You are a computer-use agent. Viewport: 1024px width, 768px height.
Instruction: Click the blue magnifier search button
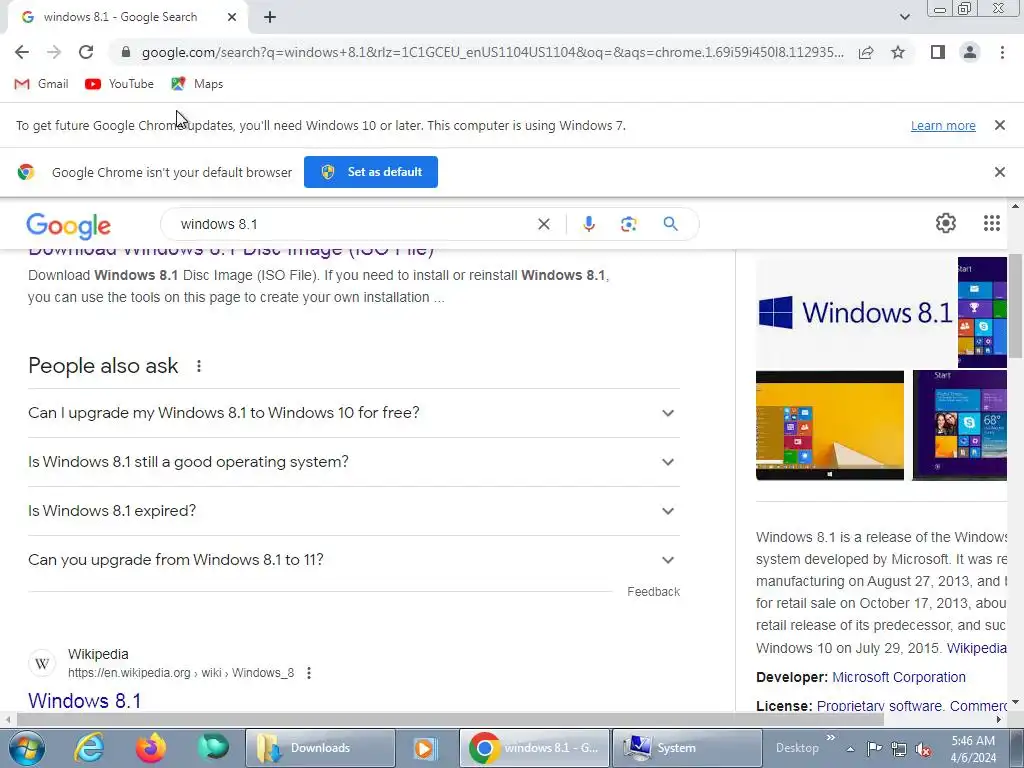(x=670, y=224)
